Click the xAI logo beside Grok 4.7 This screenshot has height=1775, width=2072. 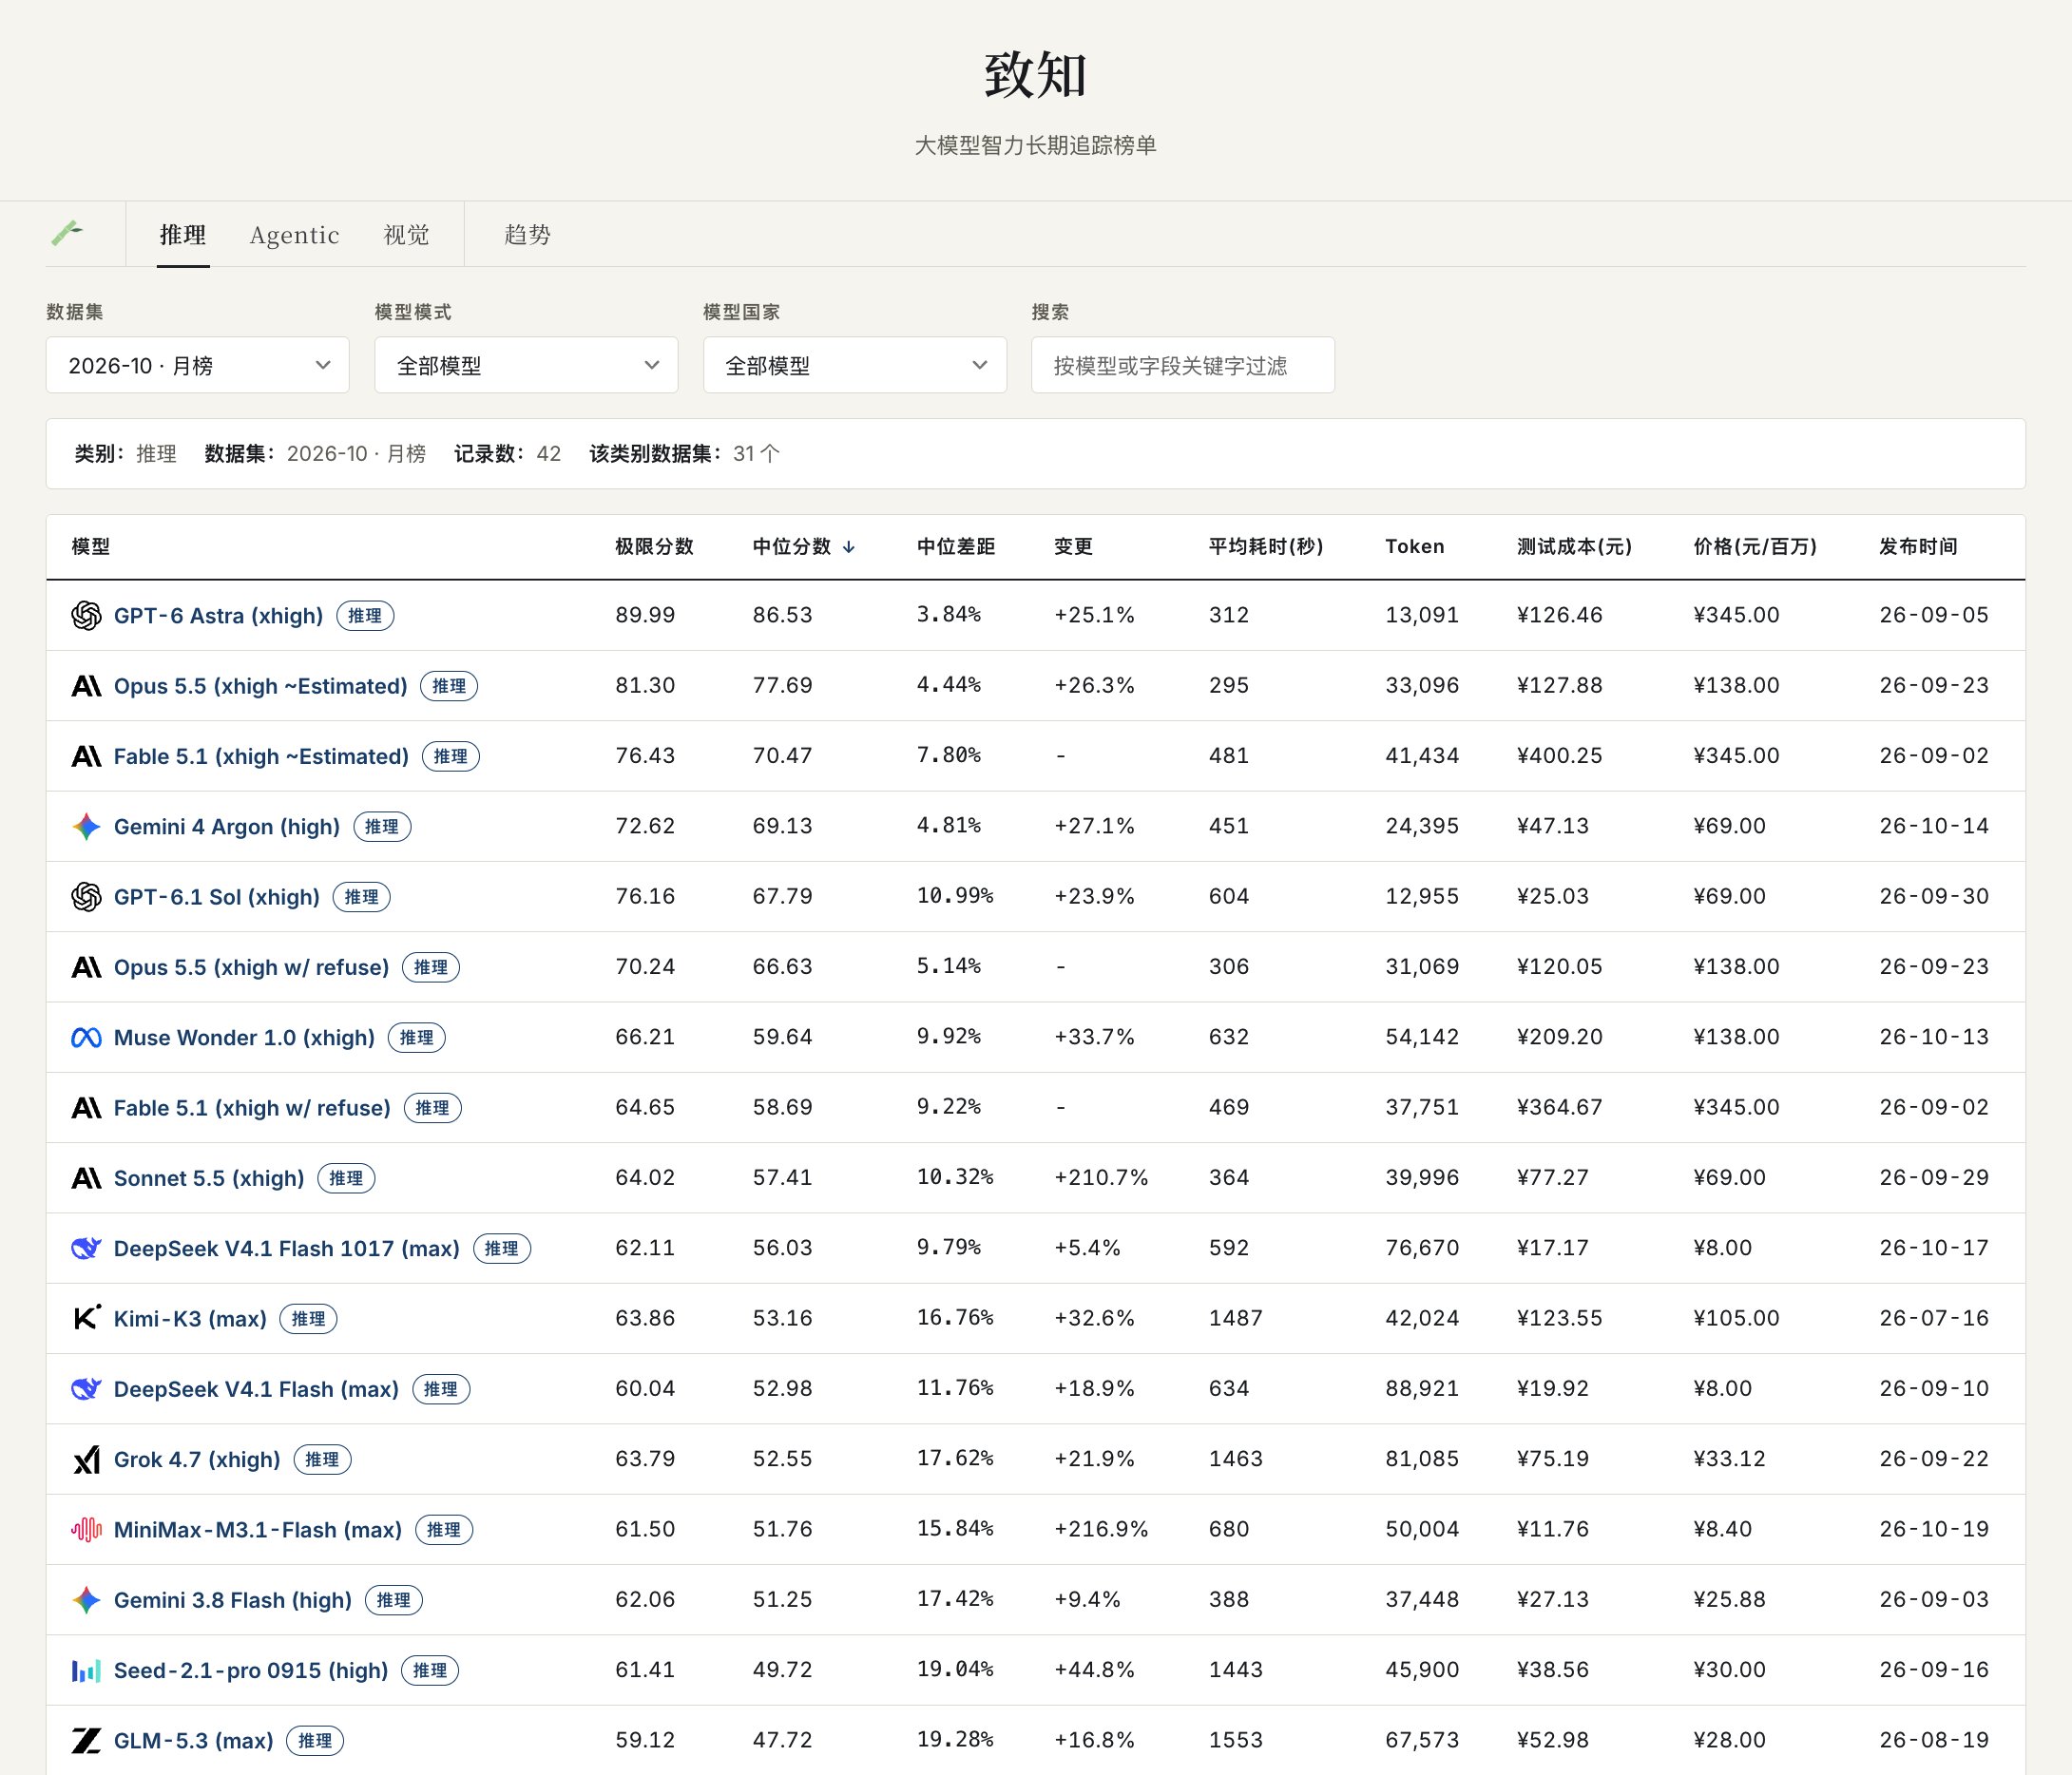(87, 1459)
